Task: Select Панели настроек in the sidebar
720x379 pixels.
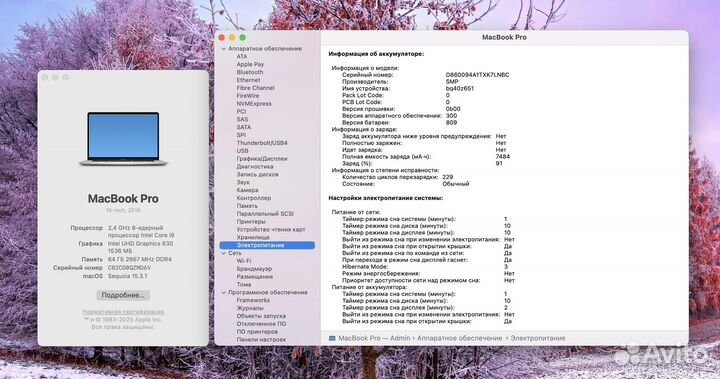Action: (x=261, y=339)
